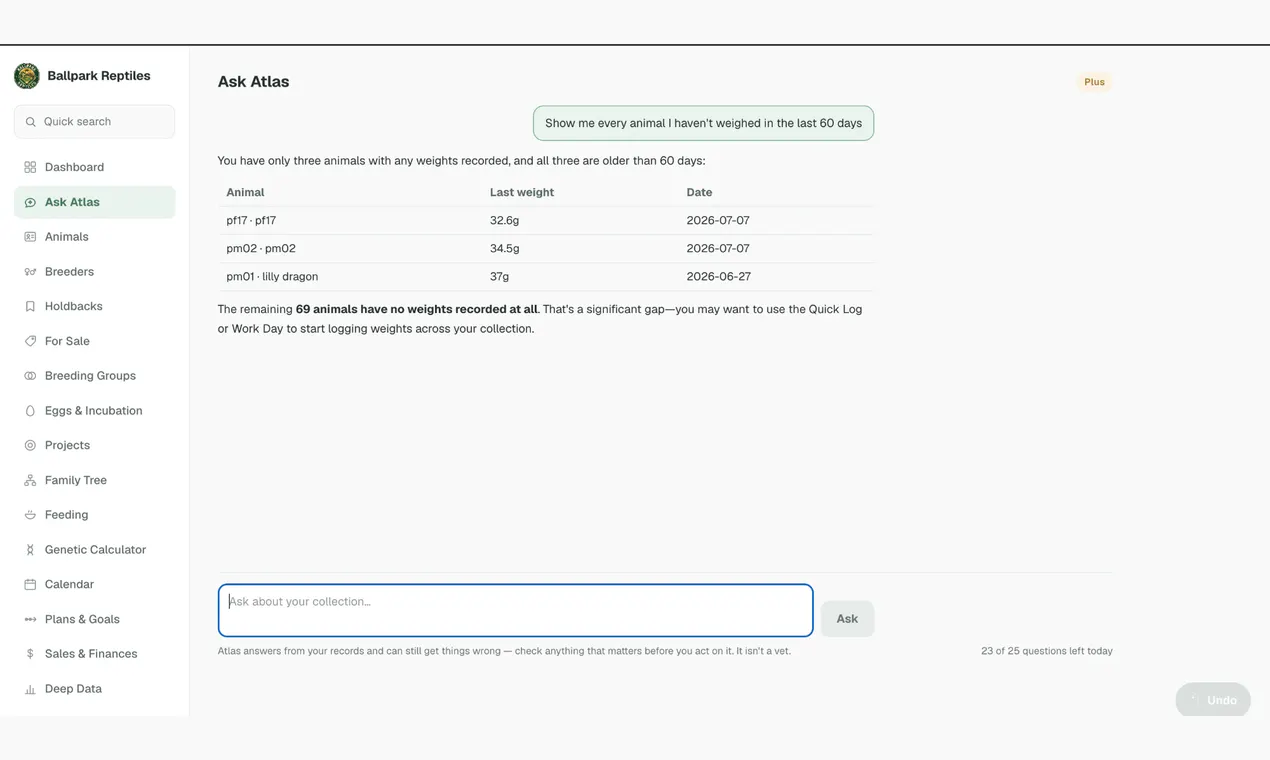Click the 37g last weight value

(499, 276)
